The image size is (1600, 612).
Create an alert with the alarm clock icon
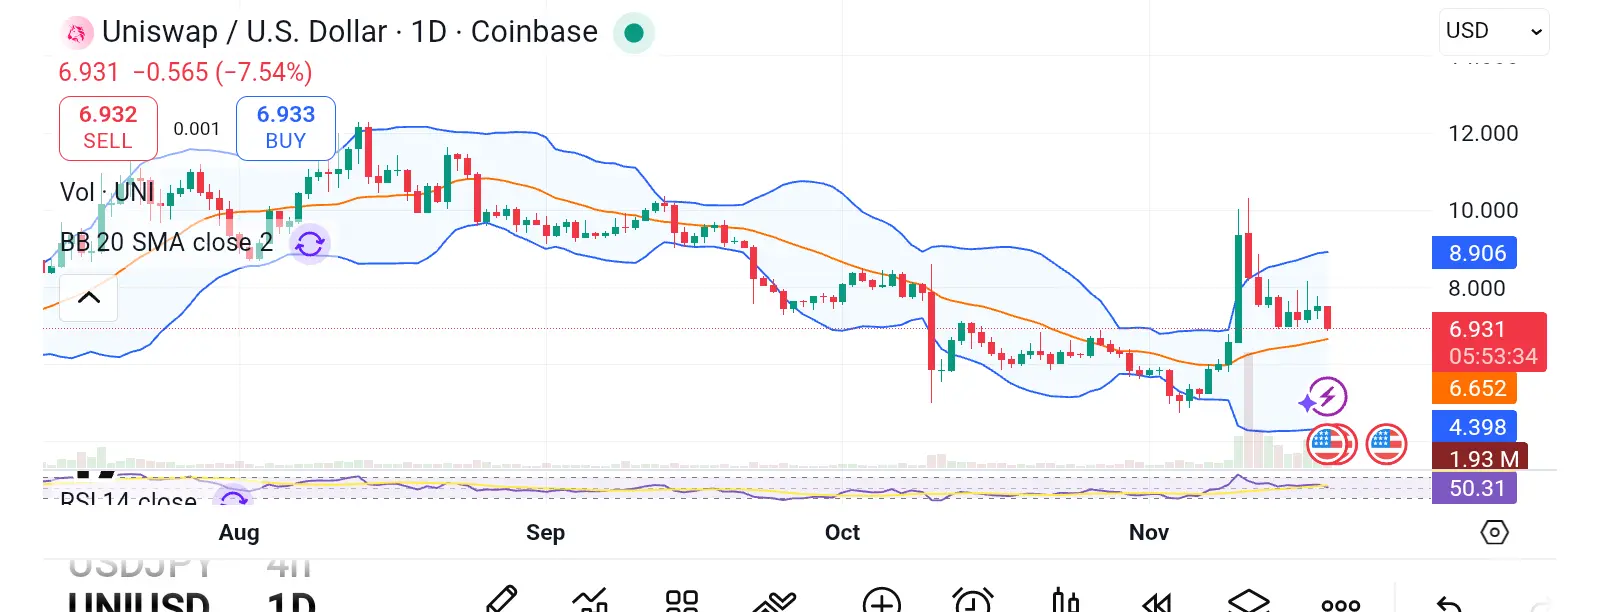(973, 602)
